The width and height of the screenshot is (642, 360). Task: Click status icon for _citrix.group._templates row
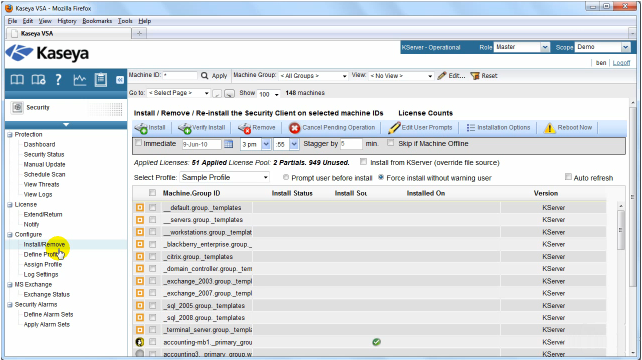[140, 256]
